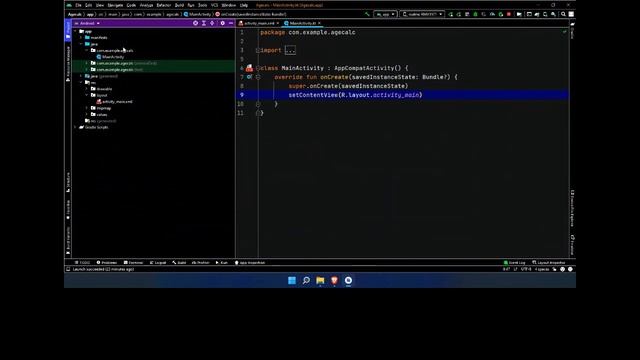The height and width of the screenshot is (360, 640).
Task: Expand Gradle Scripts node
Action: (76, 127)
